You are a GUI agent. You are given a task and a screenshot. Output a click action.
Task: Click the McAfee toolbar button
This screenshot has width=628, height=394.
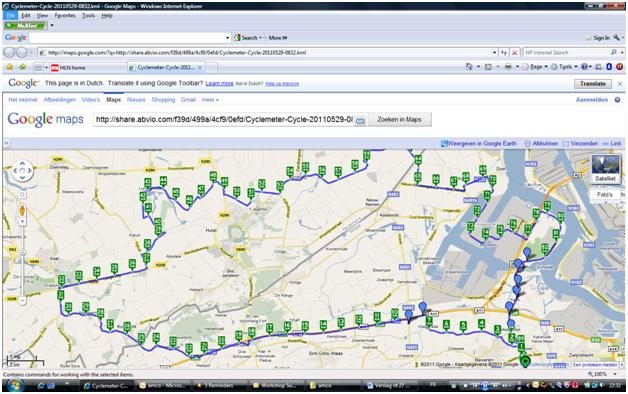point(25,26)
